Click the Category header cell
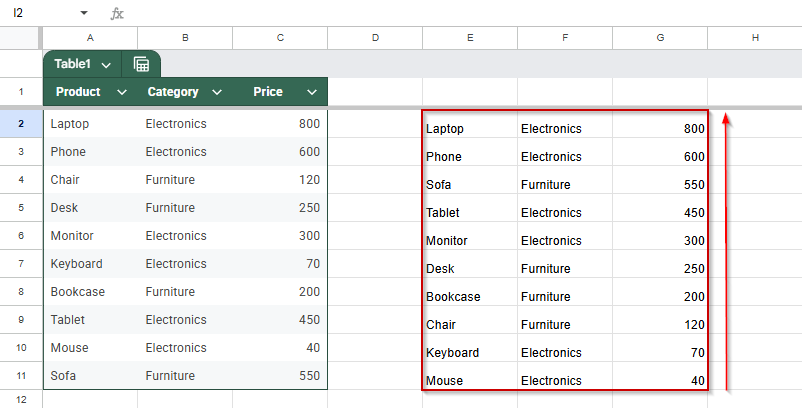Screen dimensions: 802x408 pos(185,92)
